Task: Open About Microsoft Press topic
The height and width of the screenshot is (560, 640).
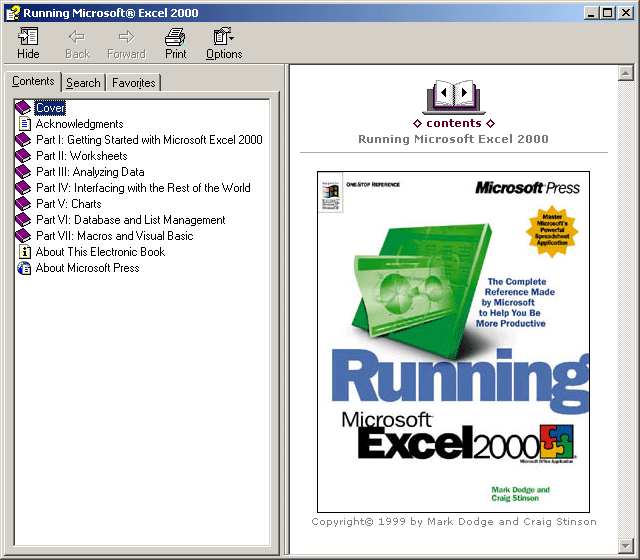Action: coord(87,268)
